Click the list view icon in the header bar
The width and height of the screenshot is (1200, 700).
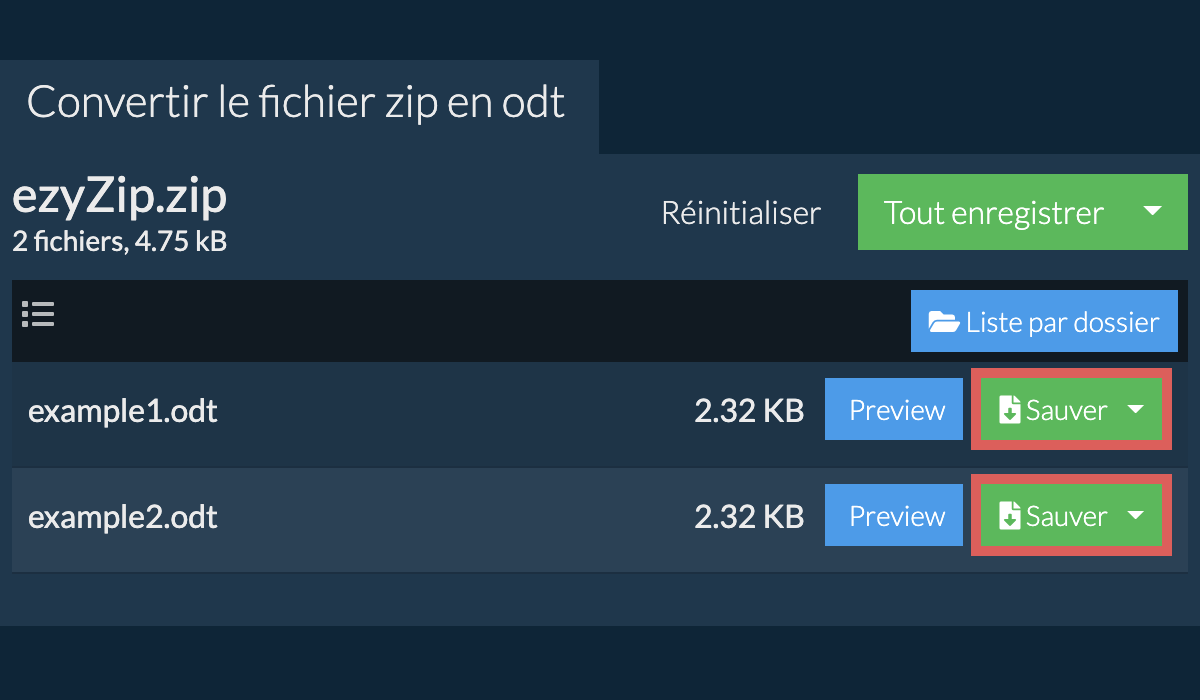click(38, 314)
